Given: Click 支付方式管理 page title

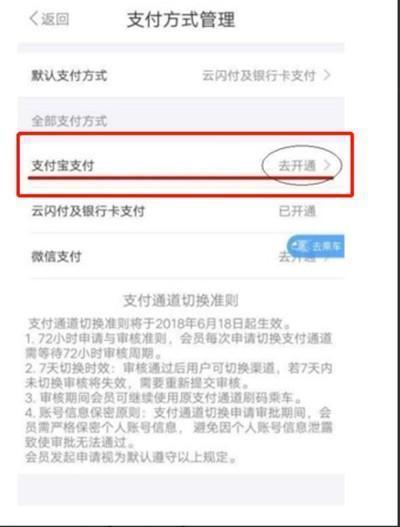Looking at the screenshot, I should click(181, 19).
